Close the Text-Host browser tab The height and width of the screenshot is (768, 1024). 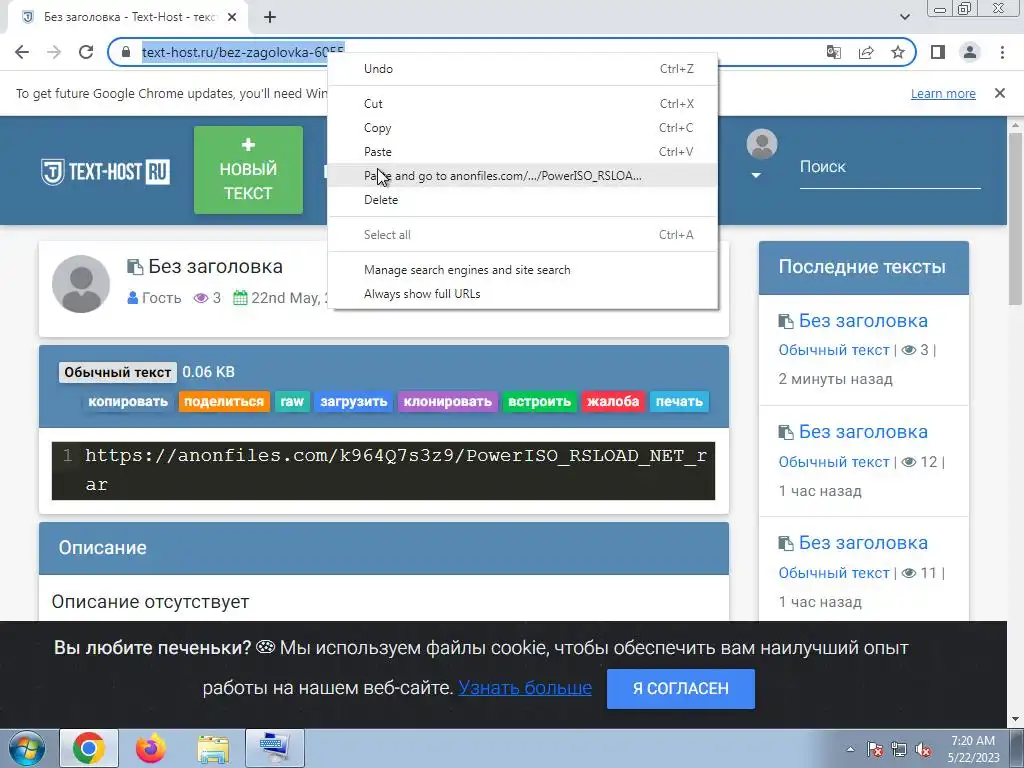click(232, 17)
